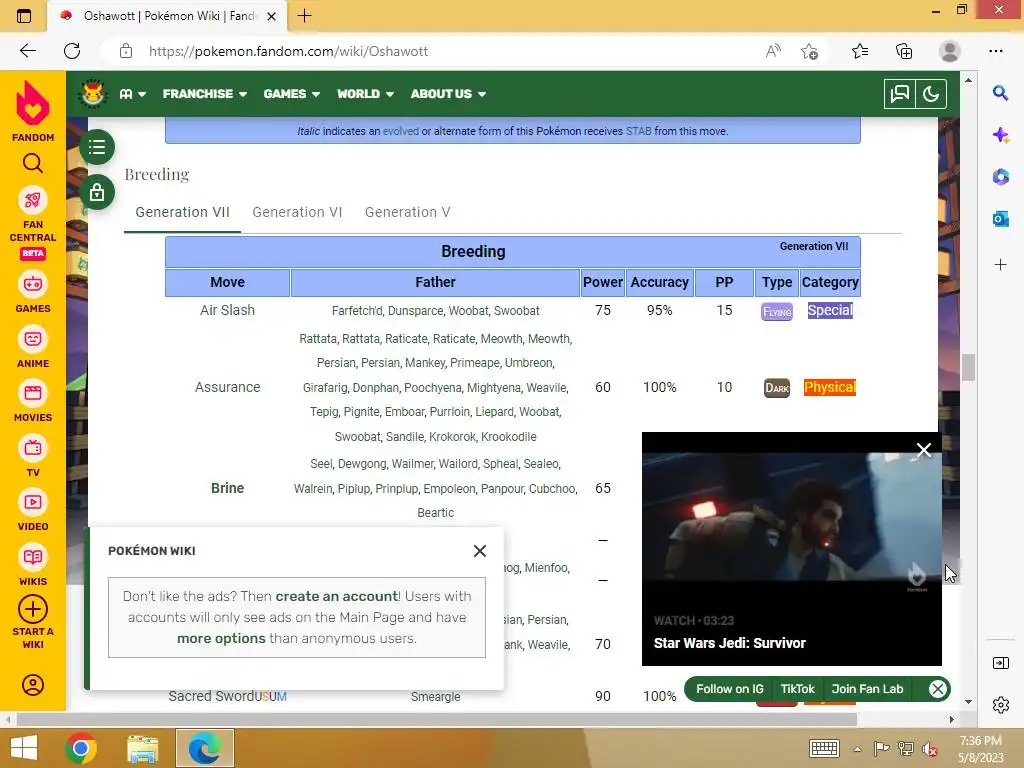Close the Pokémon Wiki notice popup
The height and width of the screenshot is (768, 1024).
coord(479,551)
